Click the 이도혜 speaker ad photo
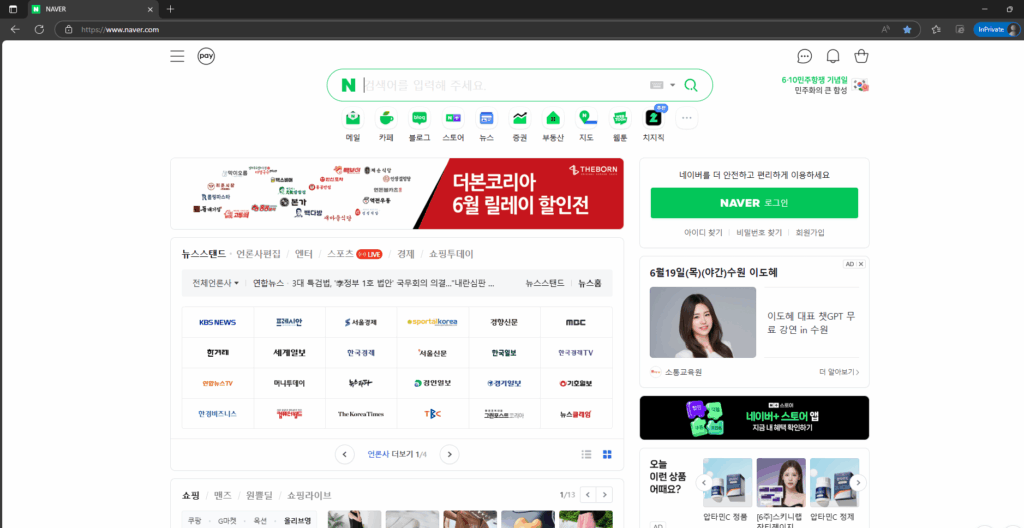 [703, 322]
